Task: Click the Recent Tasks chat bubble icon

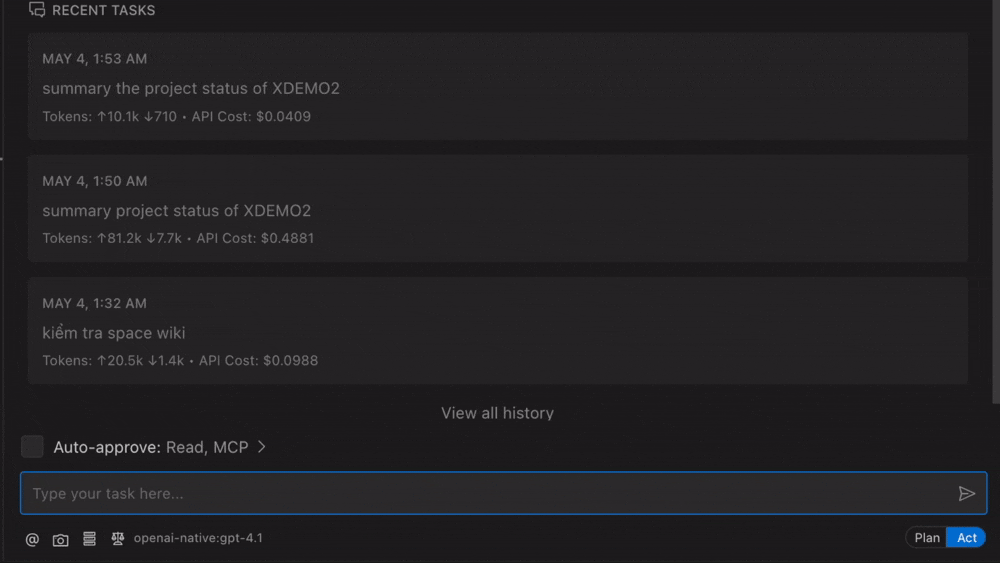Action: point(37,10)
